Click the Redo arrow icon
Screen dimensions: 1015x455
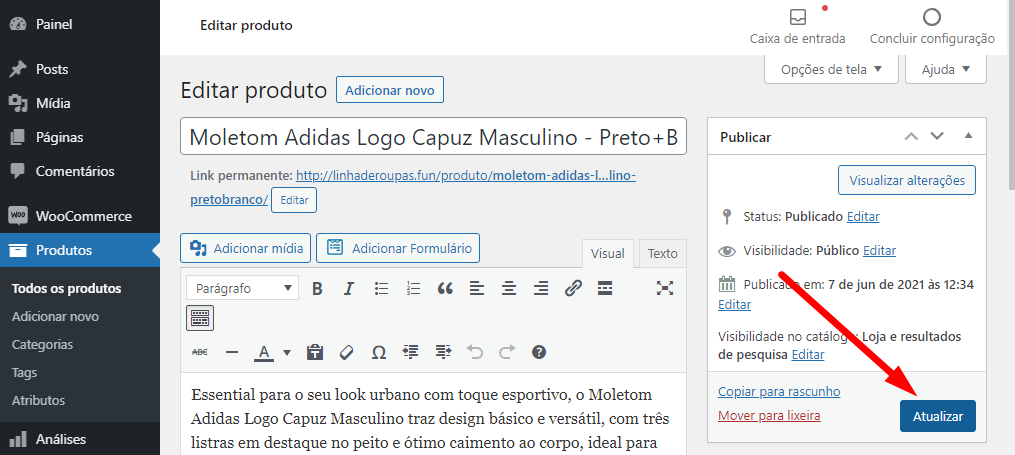507,352
